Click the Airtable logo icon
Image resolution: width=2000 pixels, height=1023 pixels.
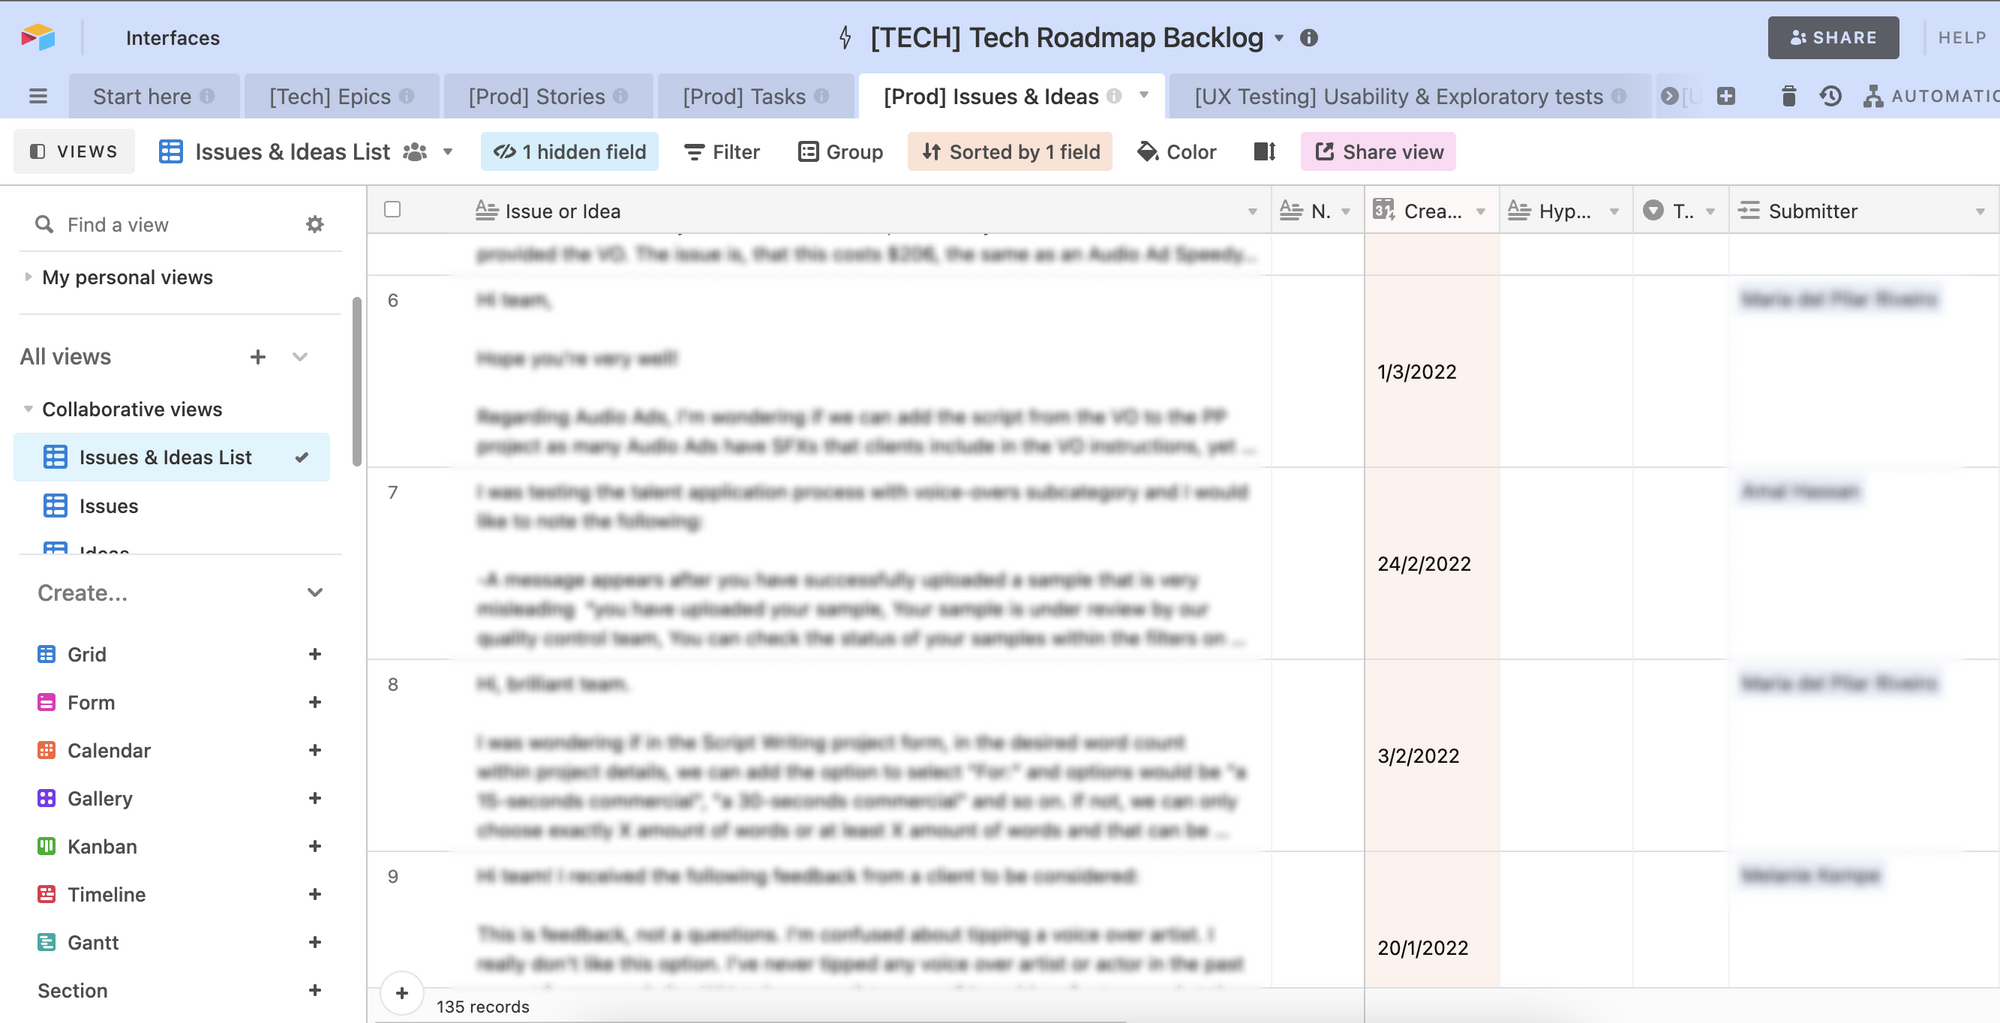[x=37, y=38]
